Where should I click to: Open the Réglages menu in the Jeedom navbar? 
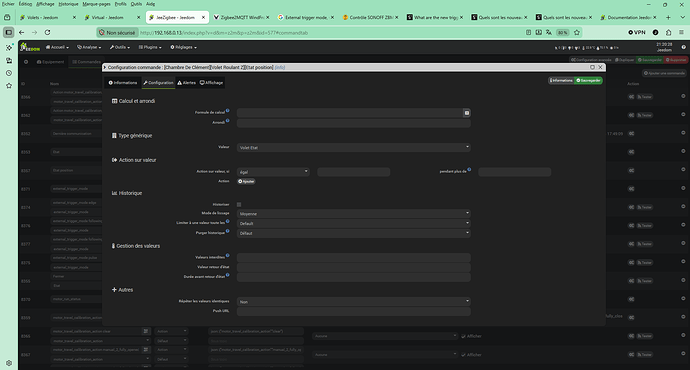[x=184, y=47]
